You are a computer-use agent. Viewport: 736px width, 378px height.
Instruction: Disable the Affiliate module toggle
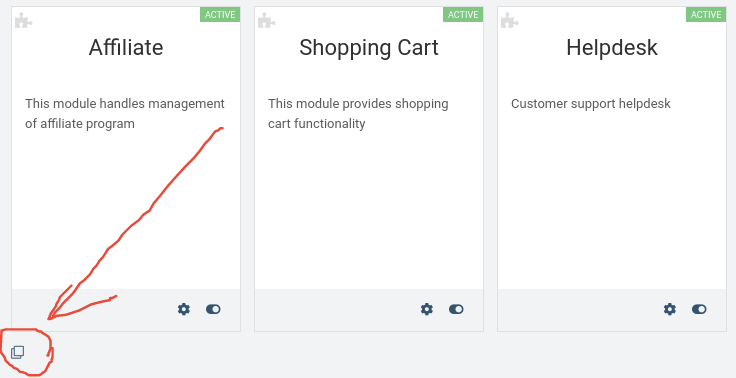pos(213,309)
